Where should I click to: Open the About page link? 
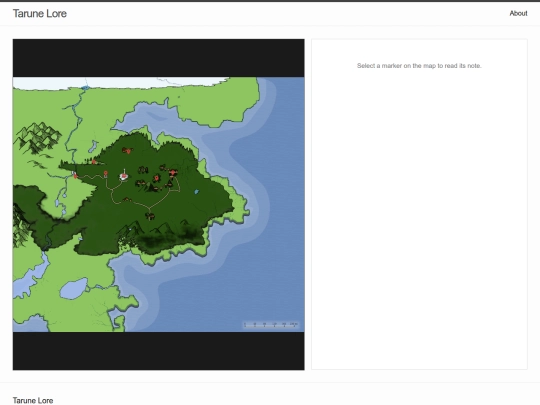point(518,13)
